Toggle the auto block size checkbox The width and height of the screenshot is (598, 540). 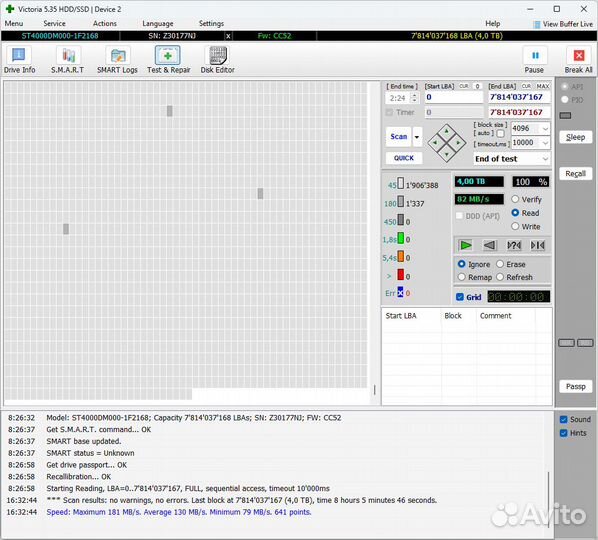point(500,133)
